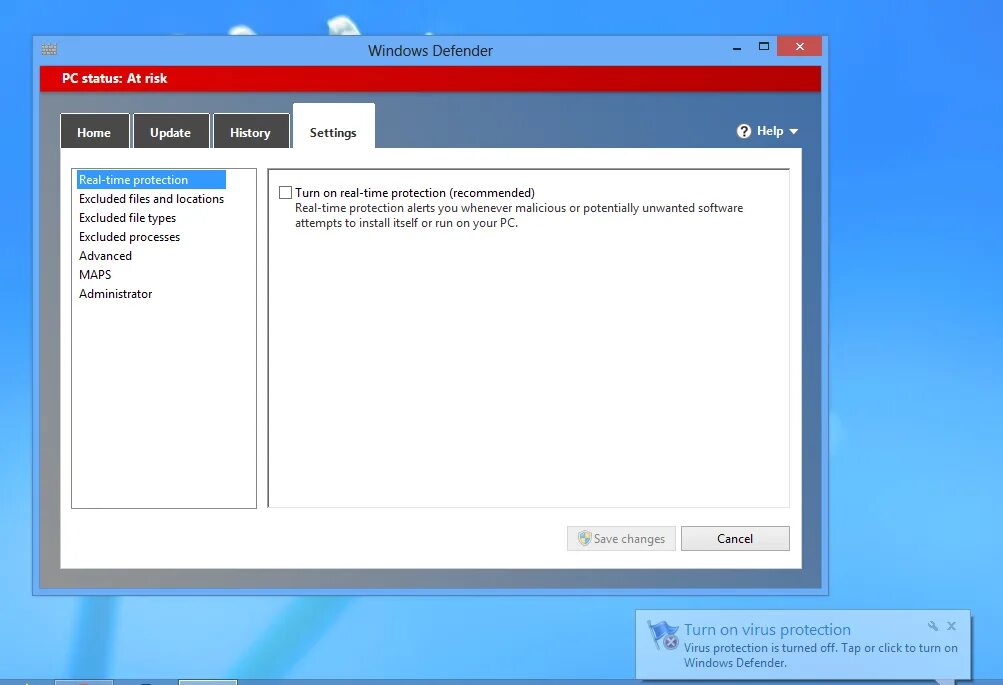Maximize the Windows Defender window
Image resolution: width=1003 pixels, height=685 pixels.
point(764,47)
